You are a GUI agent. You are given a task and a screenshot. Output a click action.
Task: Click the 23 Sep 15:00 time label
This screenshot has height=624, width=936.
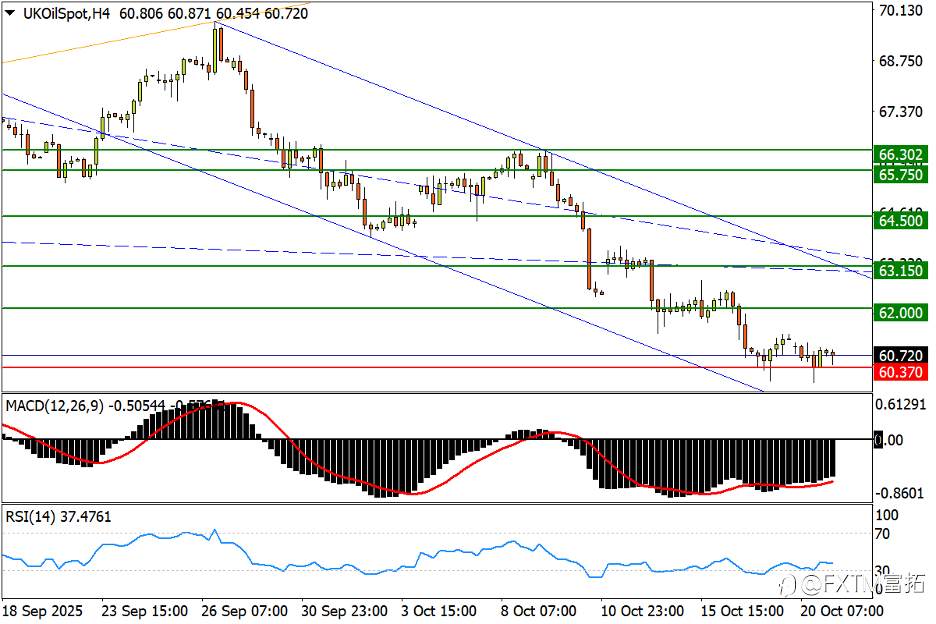click(144, 611)
